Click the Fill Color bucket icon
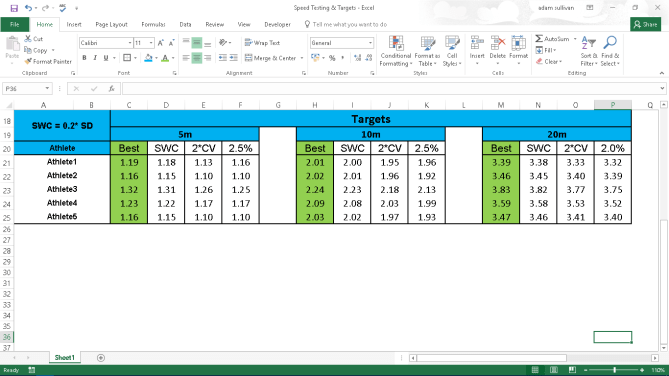The height and width of the screenshot is (376, 669). pos(148,58)
